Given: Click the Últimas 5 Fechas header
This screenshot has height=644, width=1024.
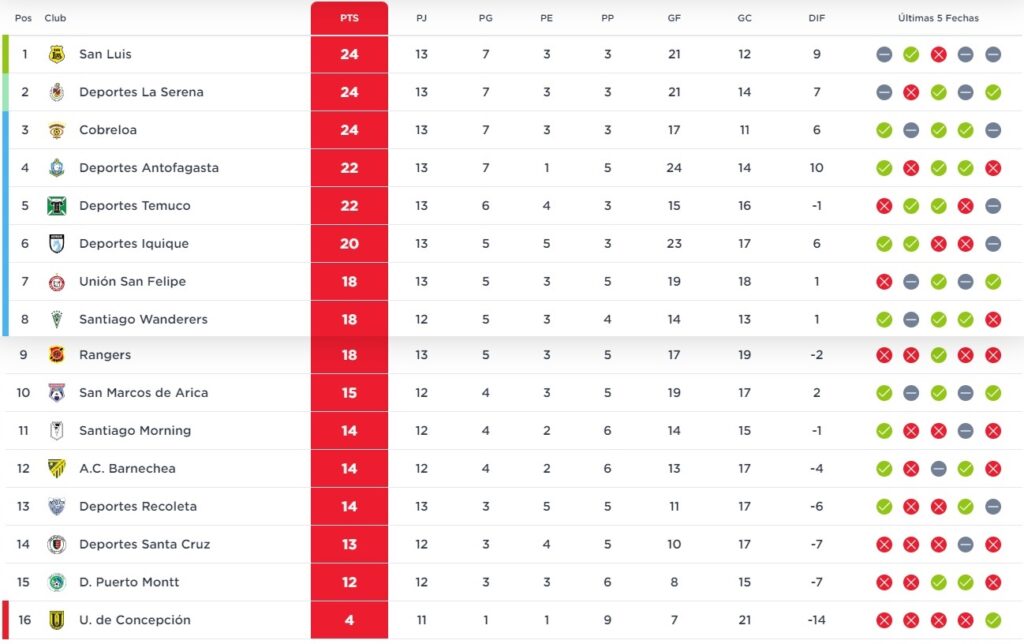Looking at the screenshot, I should point(938,18).
